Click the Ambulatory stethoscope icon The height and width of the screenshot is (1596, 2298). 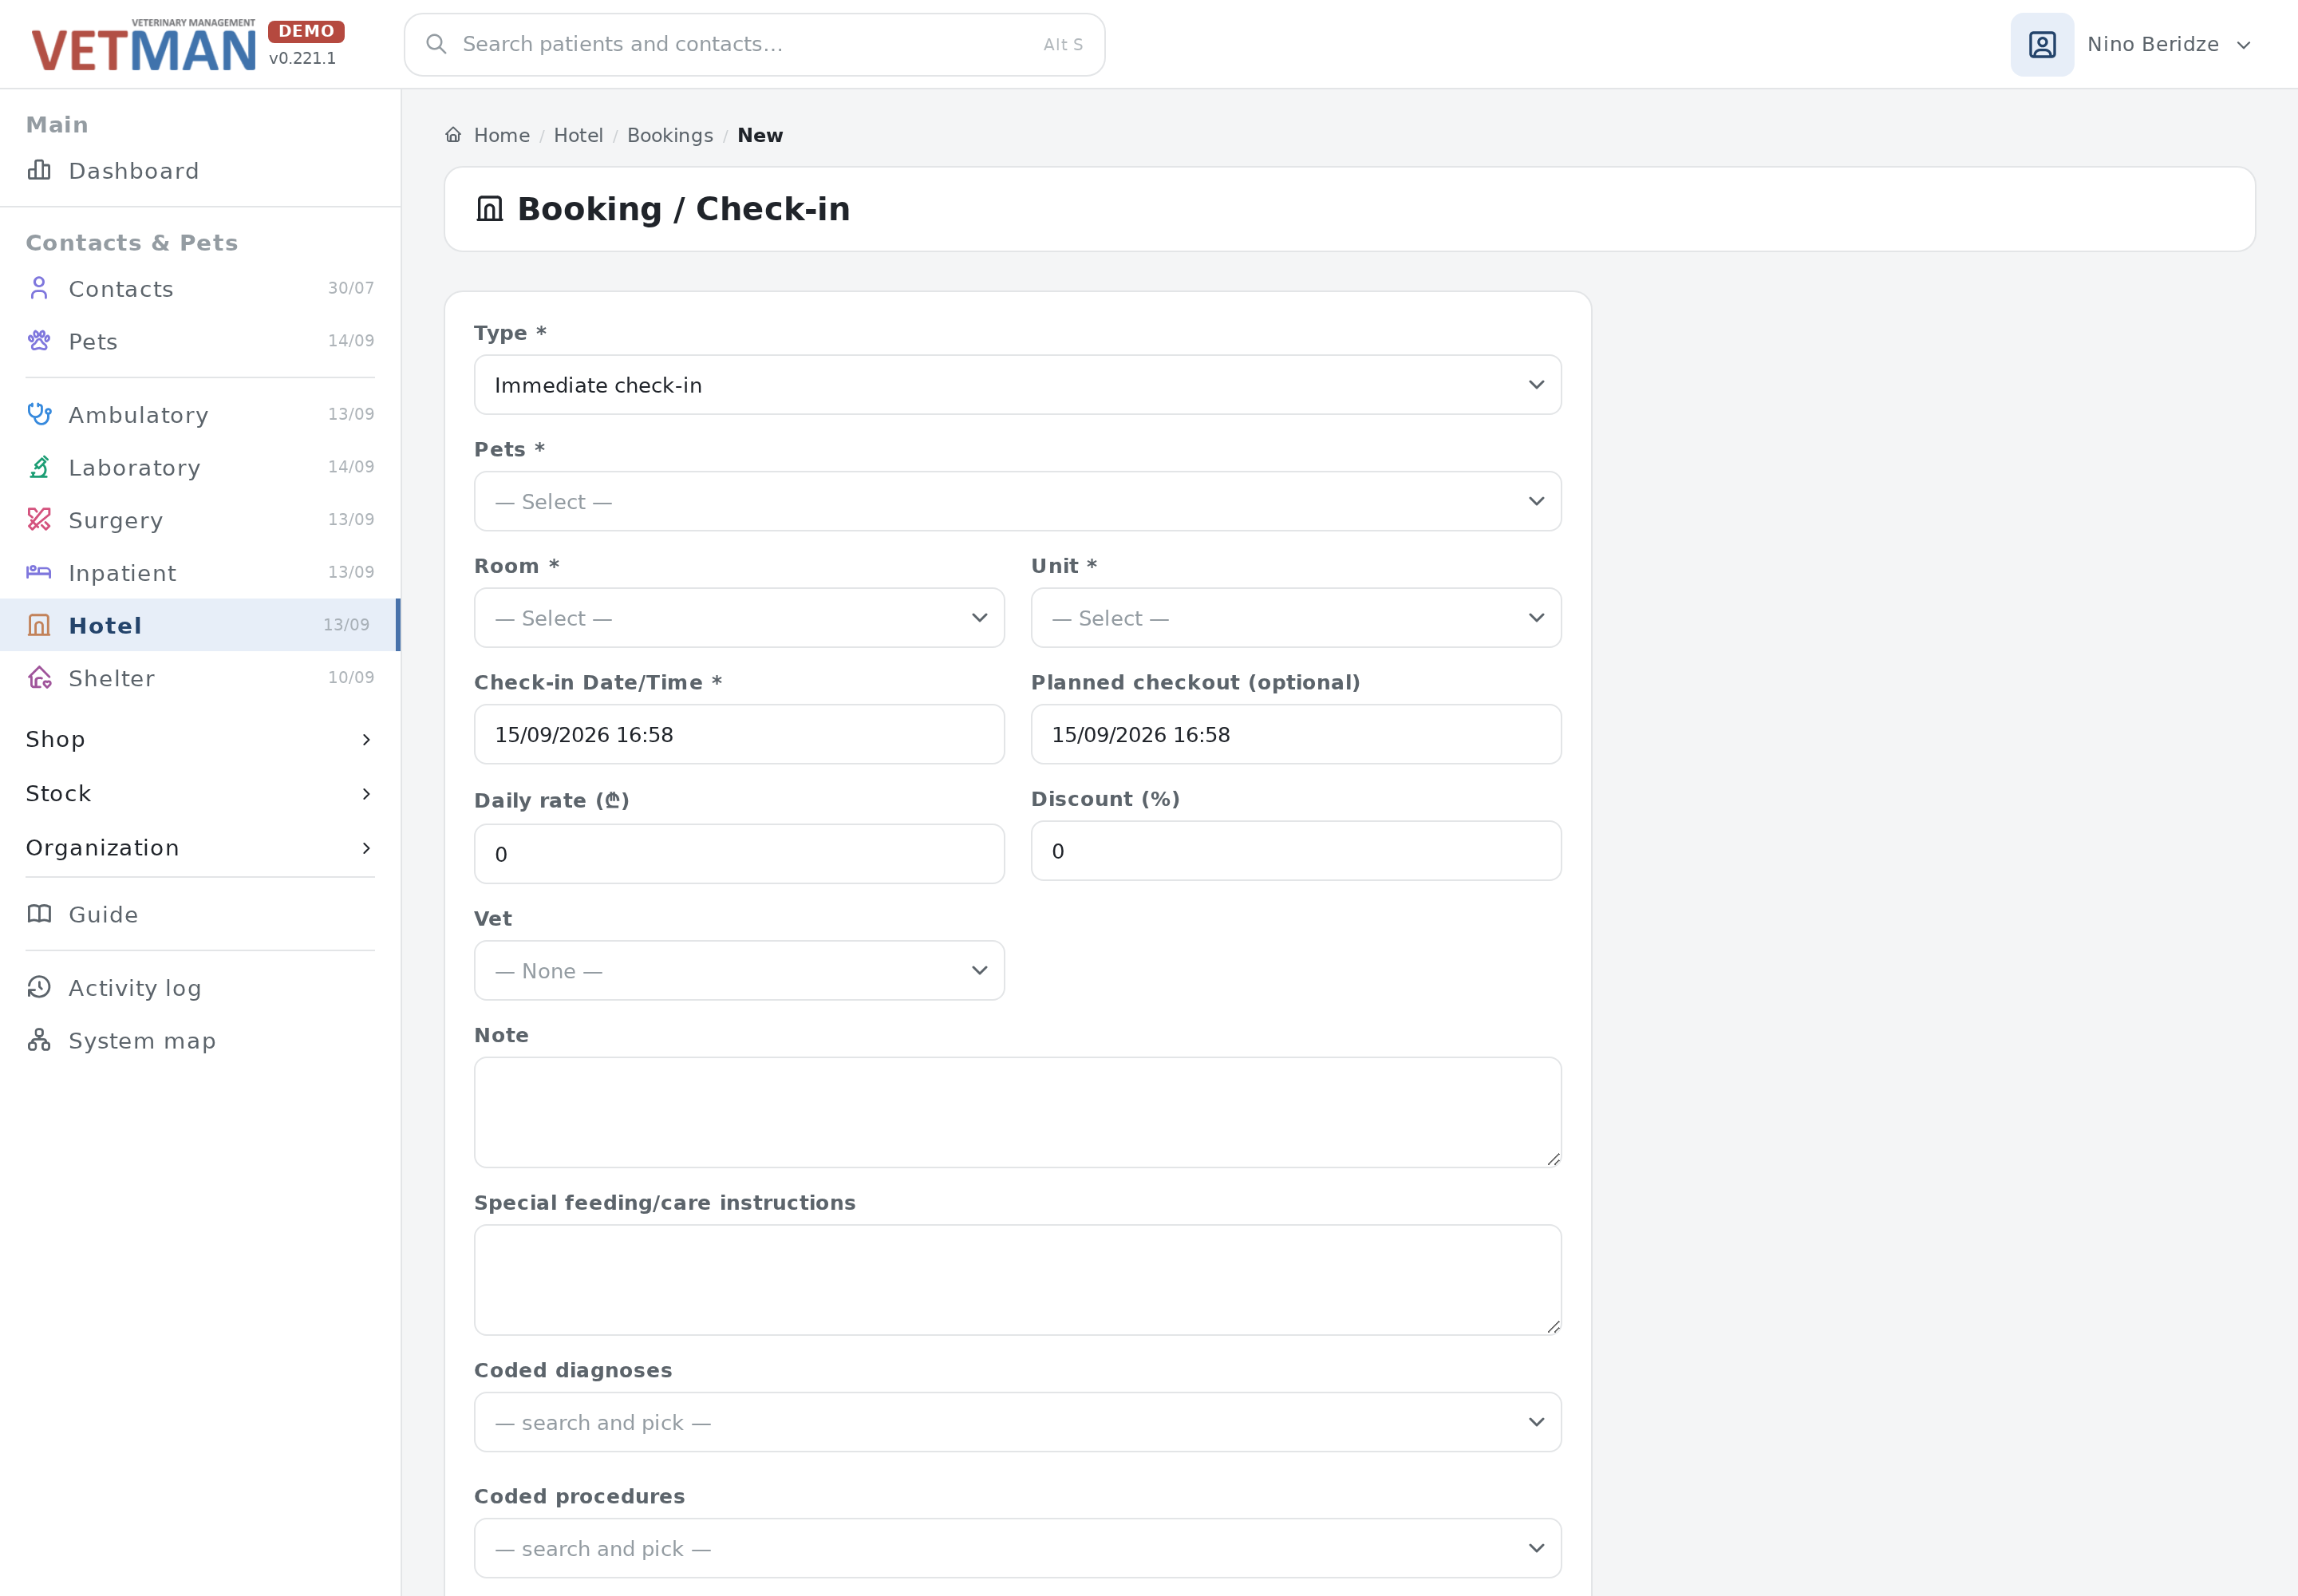[39, 414]
